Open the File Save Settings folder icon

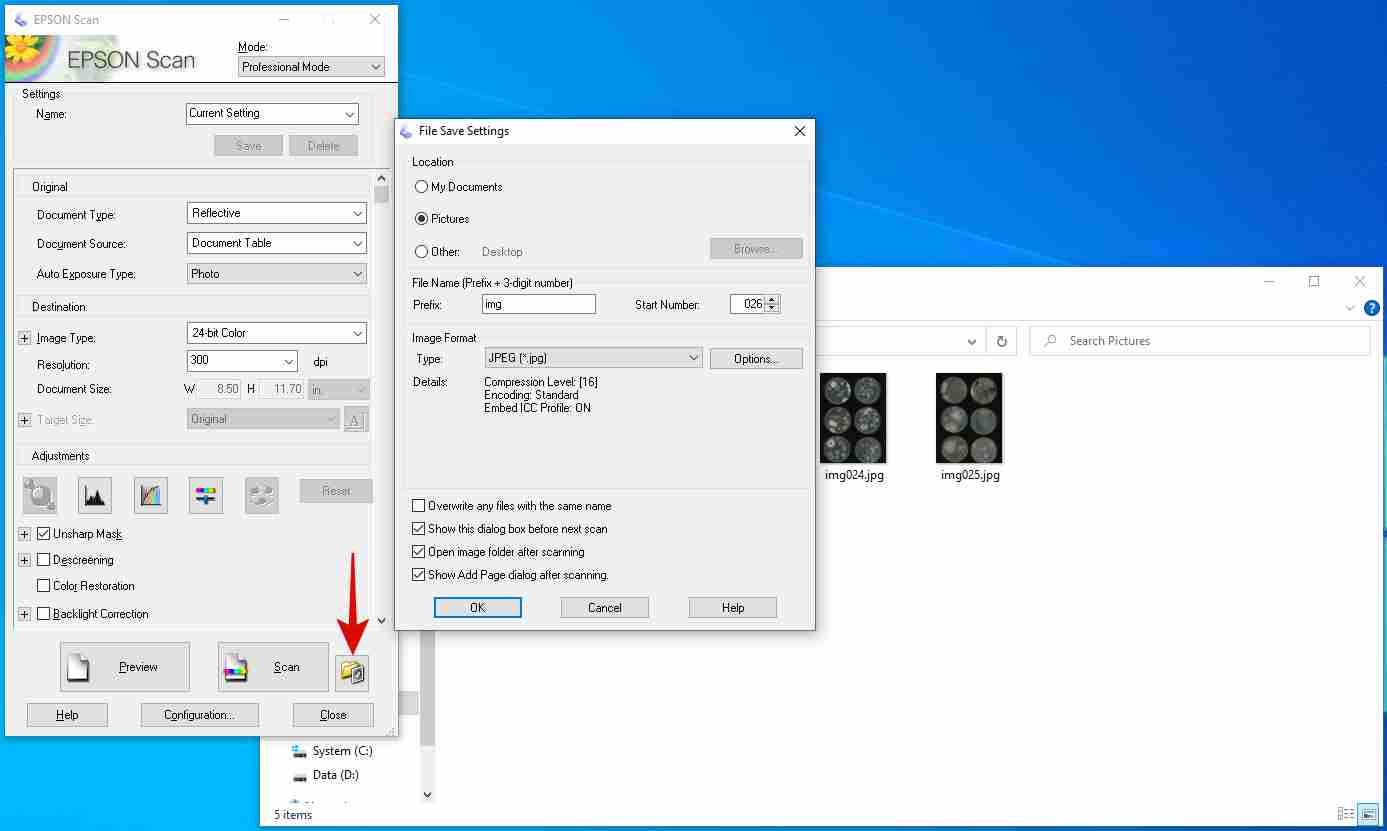353,671
